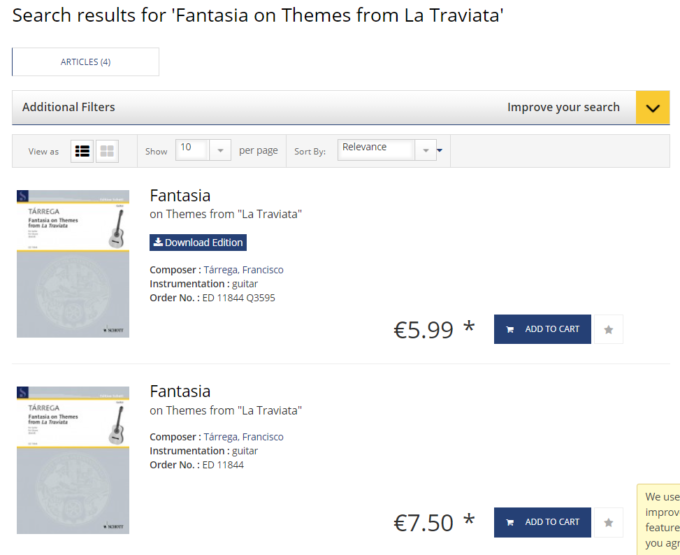Click composer Tárrega, Francisco in first result
This screenshot has height=555, width=680.
[243, 270]
